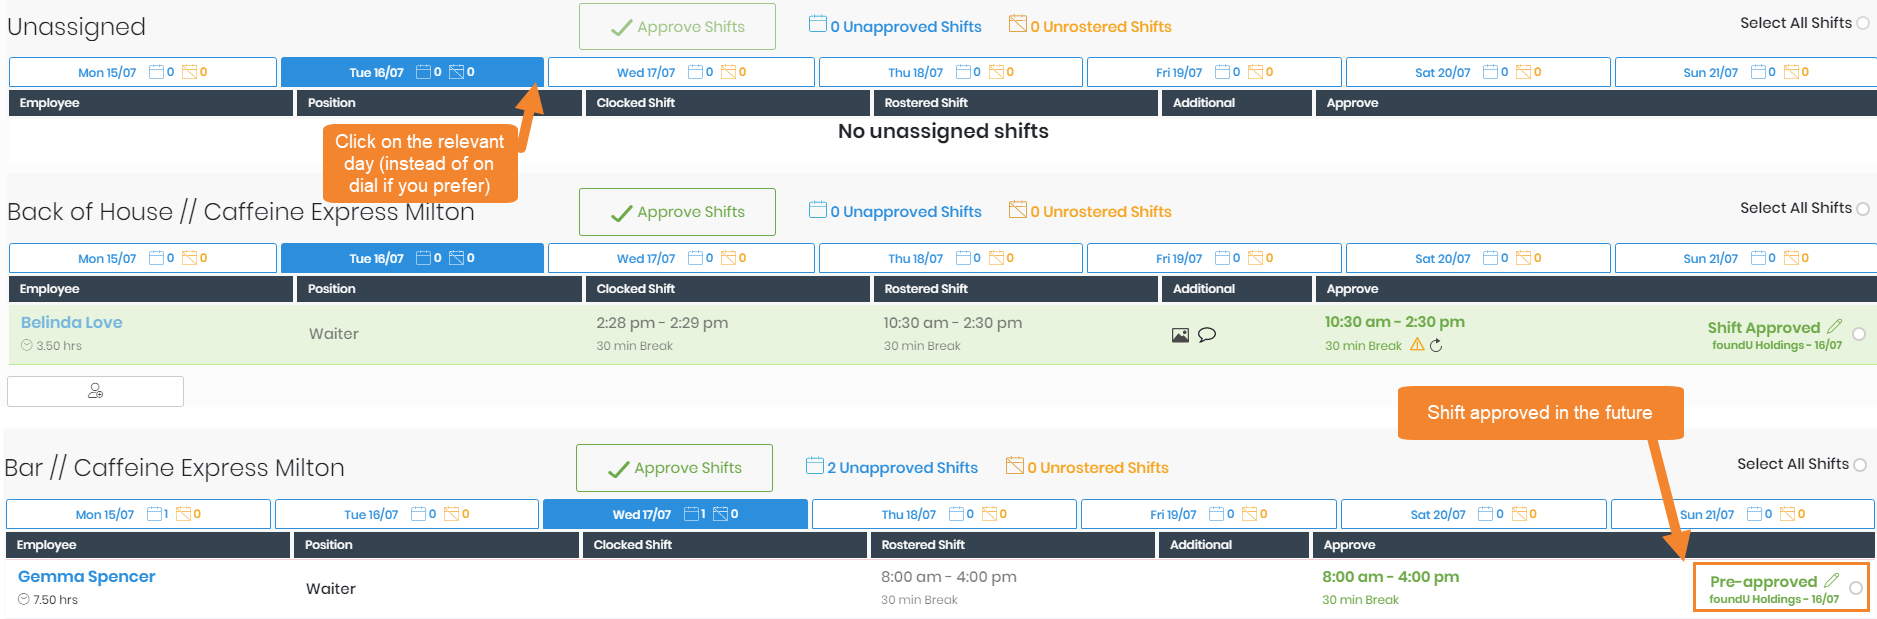The height and width of the screenshot is (619, 1877).
Task: Select the radio button for Belinda Love's shift
Action: pyautogui.click(x=1859, y=334)
